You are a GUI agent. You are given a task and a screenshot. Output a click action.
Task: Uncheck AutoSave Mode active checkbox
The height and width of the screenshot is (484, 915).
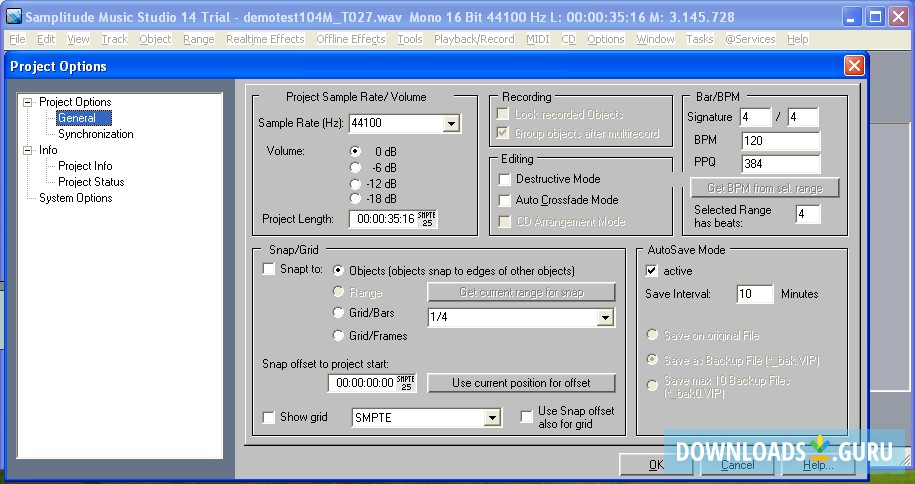[x=652, y=271]
